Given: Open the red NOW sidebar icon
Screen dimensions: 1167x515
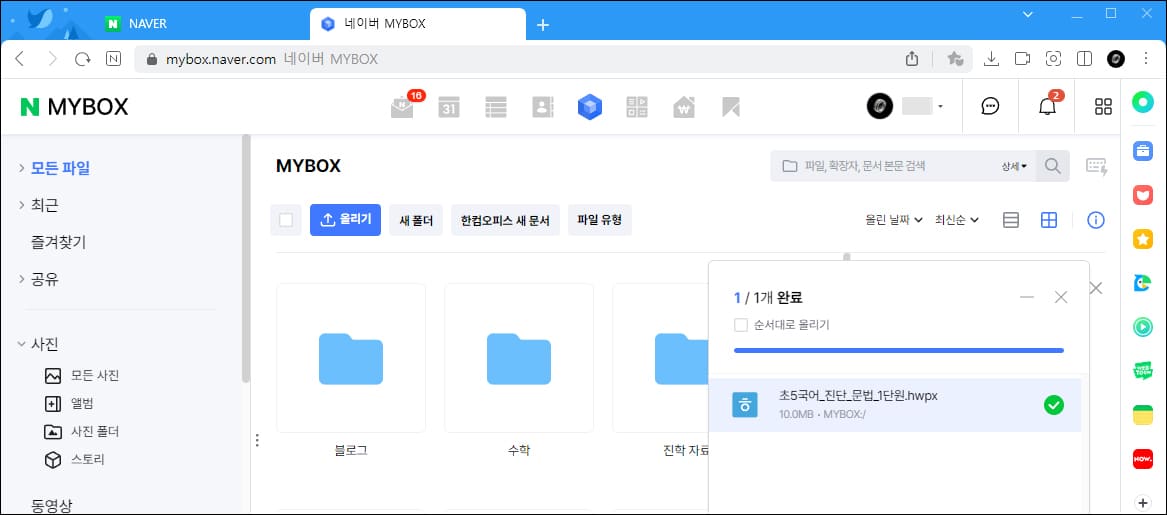Looking at the screenshot, I should point(1142,459).
